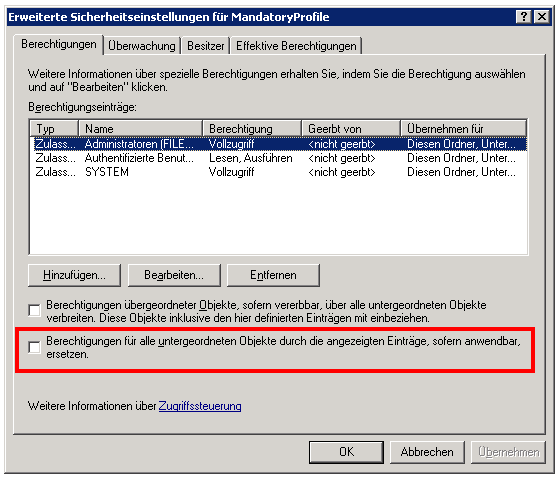Click the help question mark button
The width and height of the screenshot is (559, 482).
523,17
